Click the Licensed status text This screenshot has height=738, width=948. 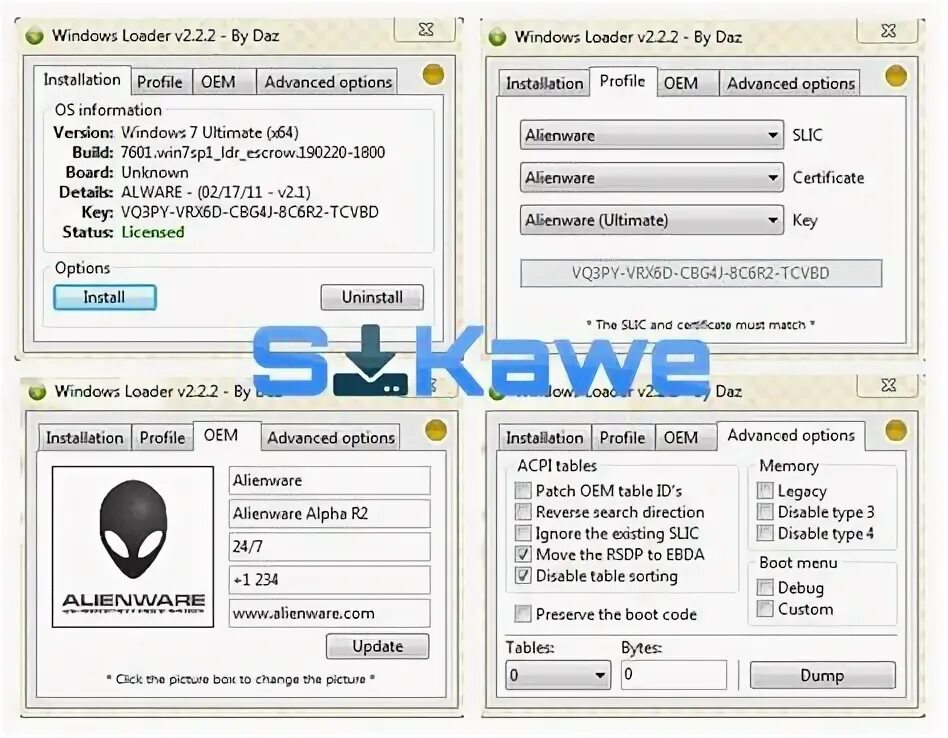[153, 232]
